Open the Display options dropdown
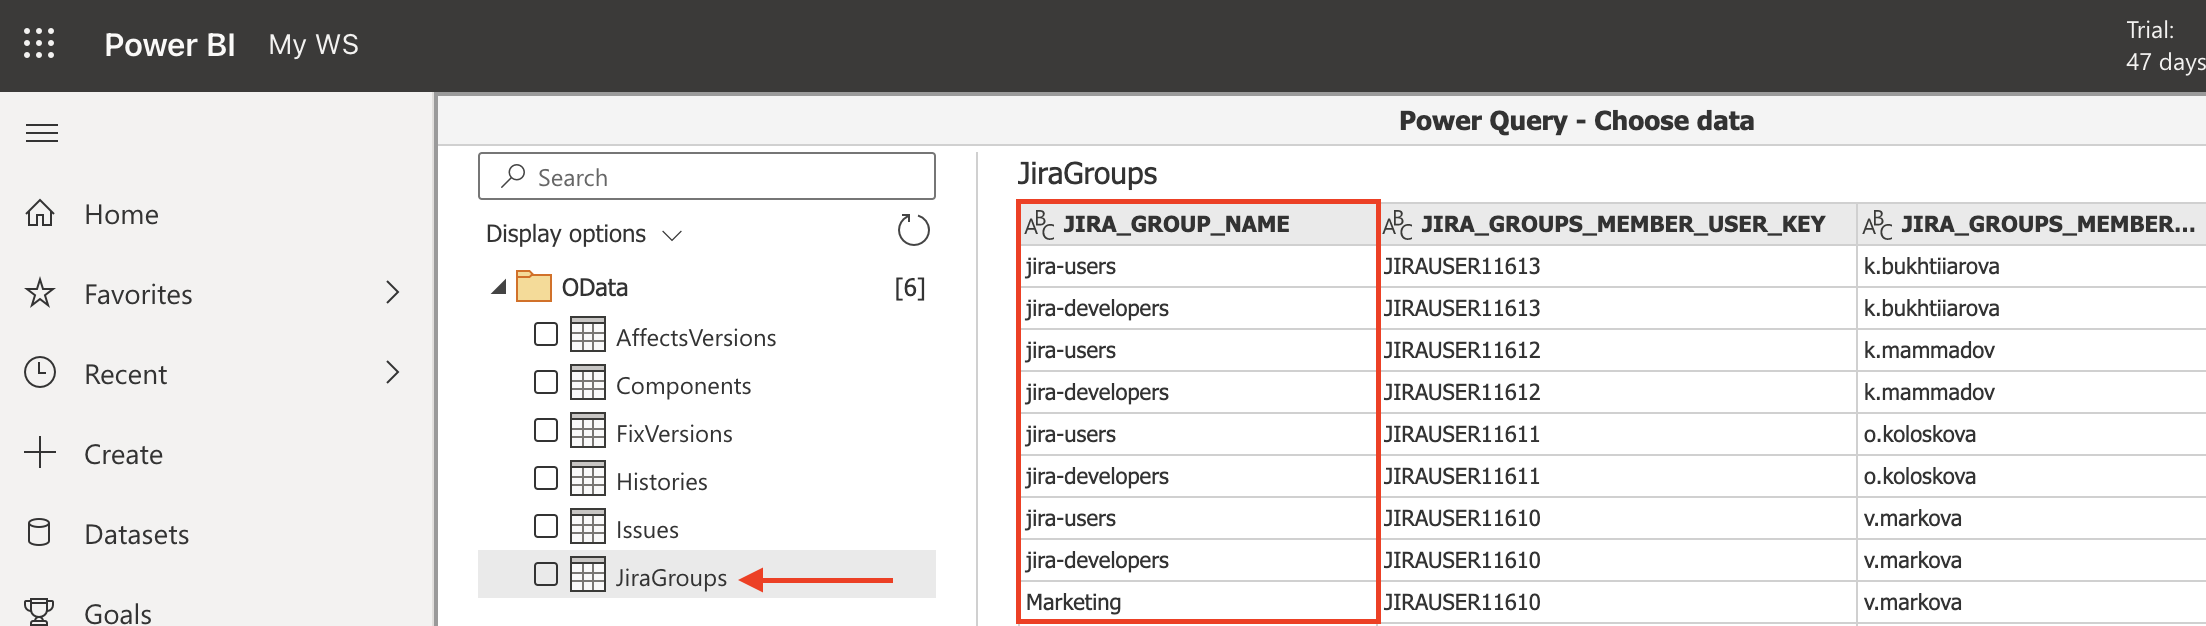This screenshot has height=626, width=2206. 583,234
